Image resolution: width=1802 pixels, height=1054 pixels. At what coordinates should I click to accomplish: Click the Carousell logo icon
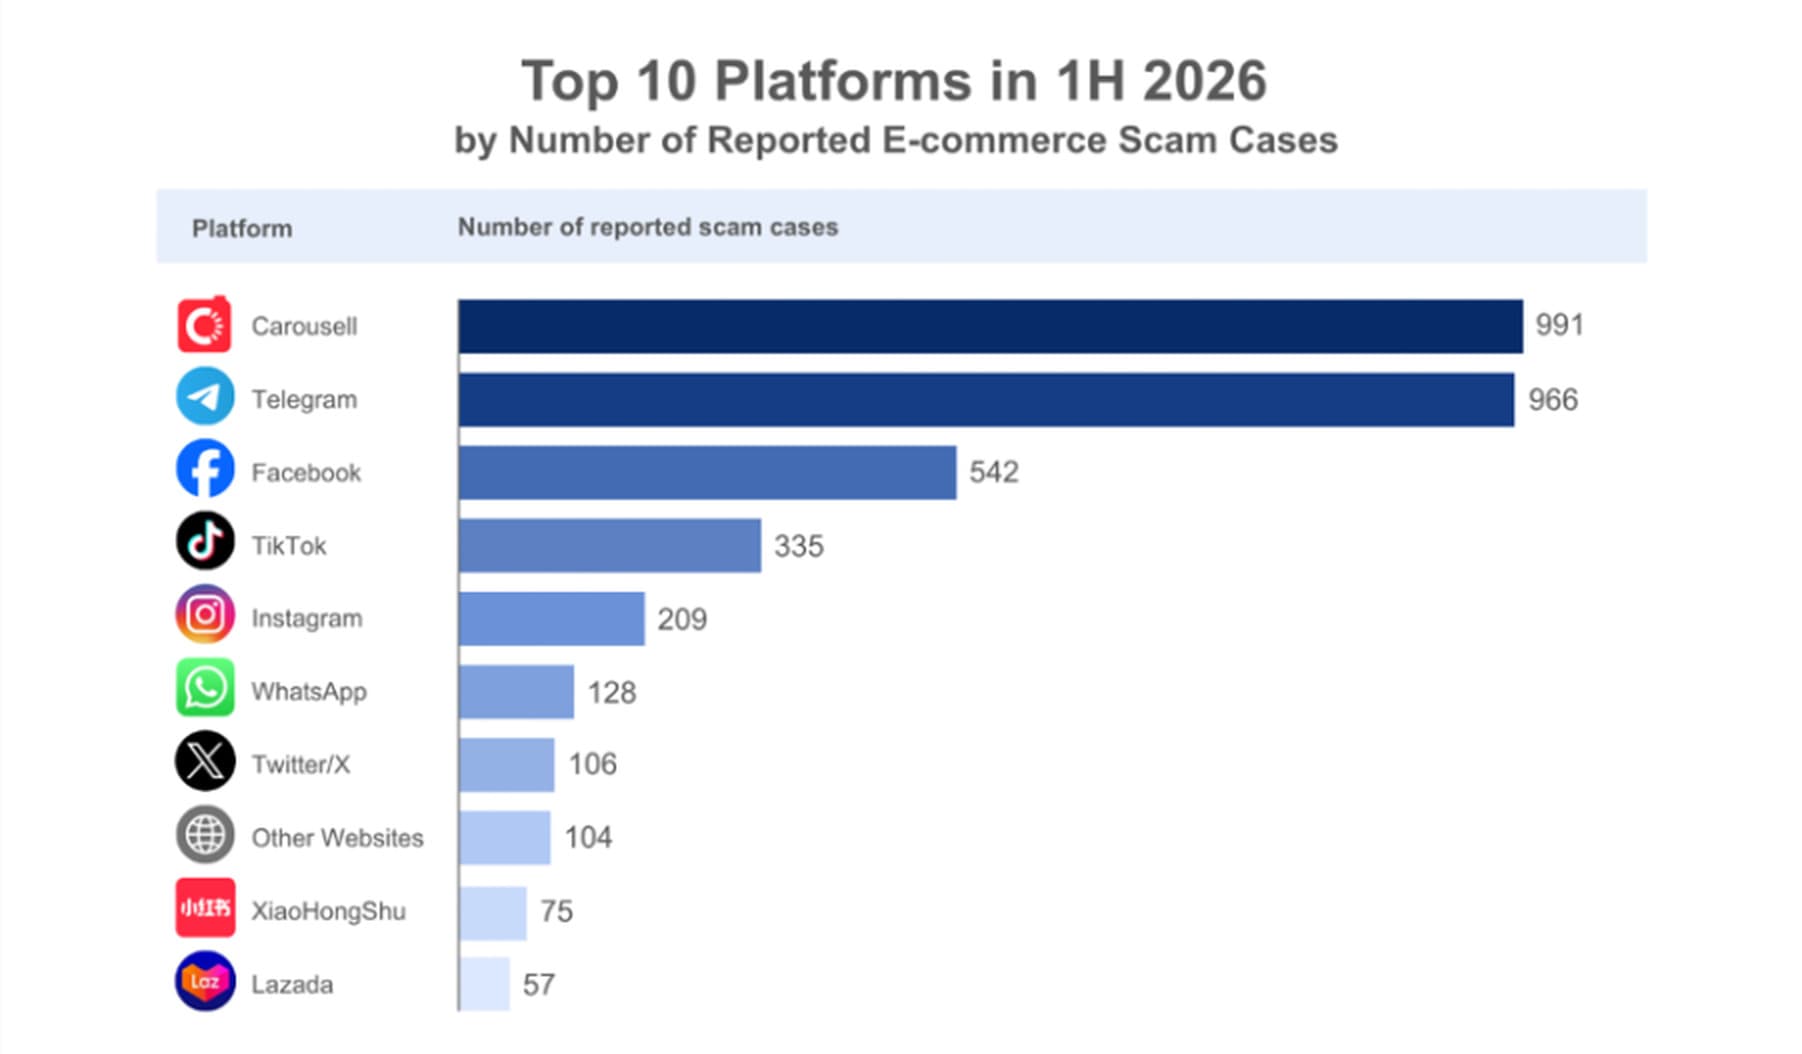[x=205, y=324]
